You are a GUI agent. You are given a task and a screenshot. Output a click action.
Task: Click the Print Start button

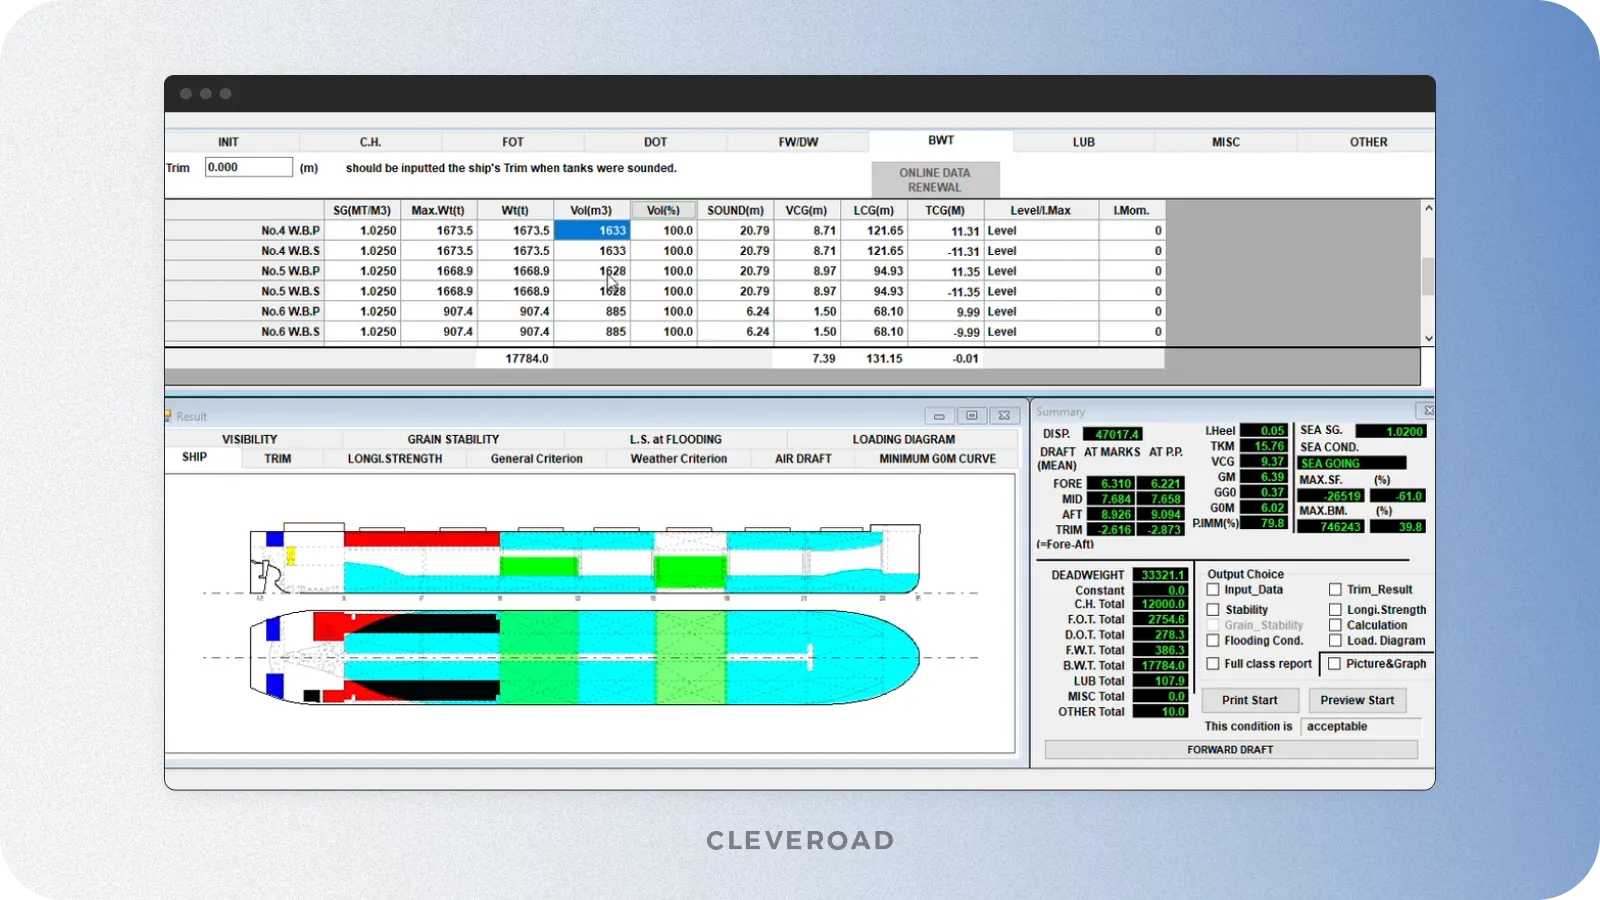pyautogui.click(x=1250, y=700)
